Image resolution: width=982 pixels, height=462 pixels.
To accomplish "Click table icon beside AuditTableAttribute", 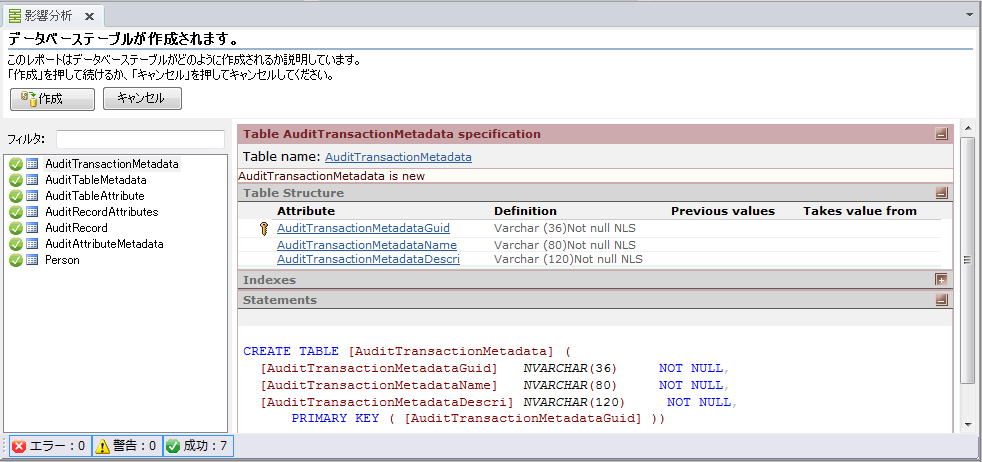I will click(x=32, y=196).
